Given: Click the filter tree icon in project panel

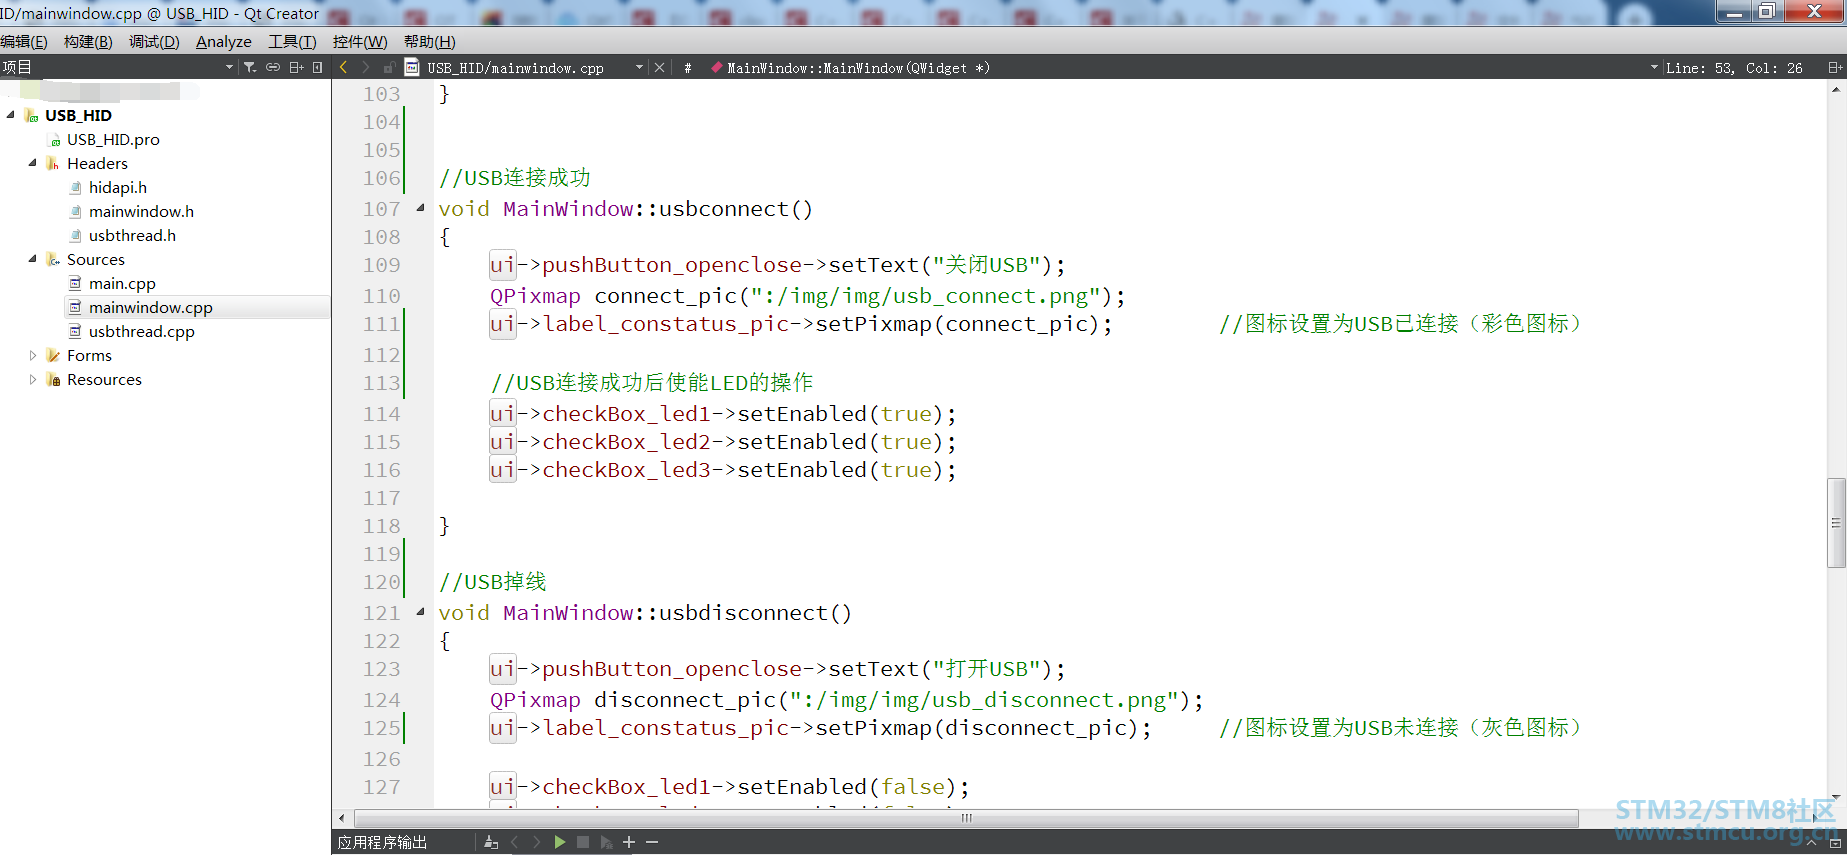Looking at the screenshot, I should (x=250, y=67).
